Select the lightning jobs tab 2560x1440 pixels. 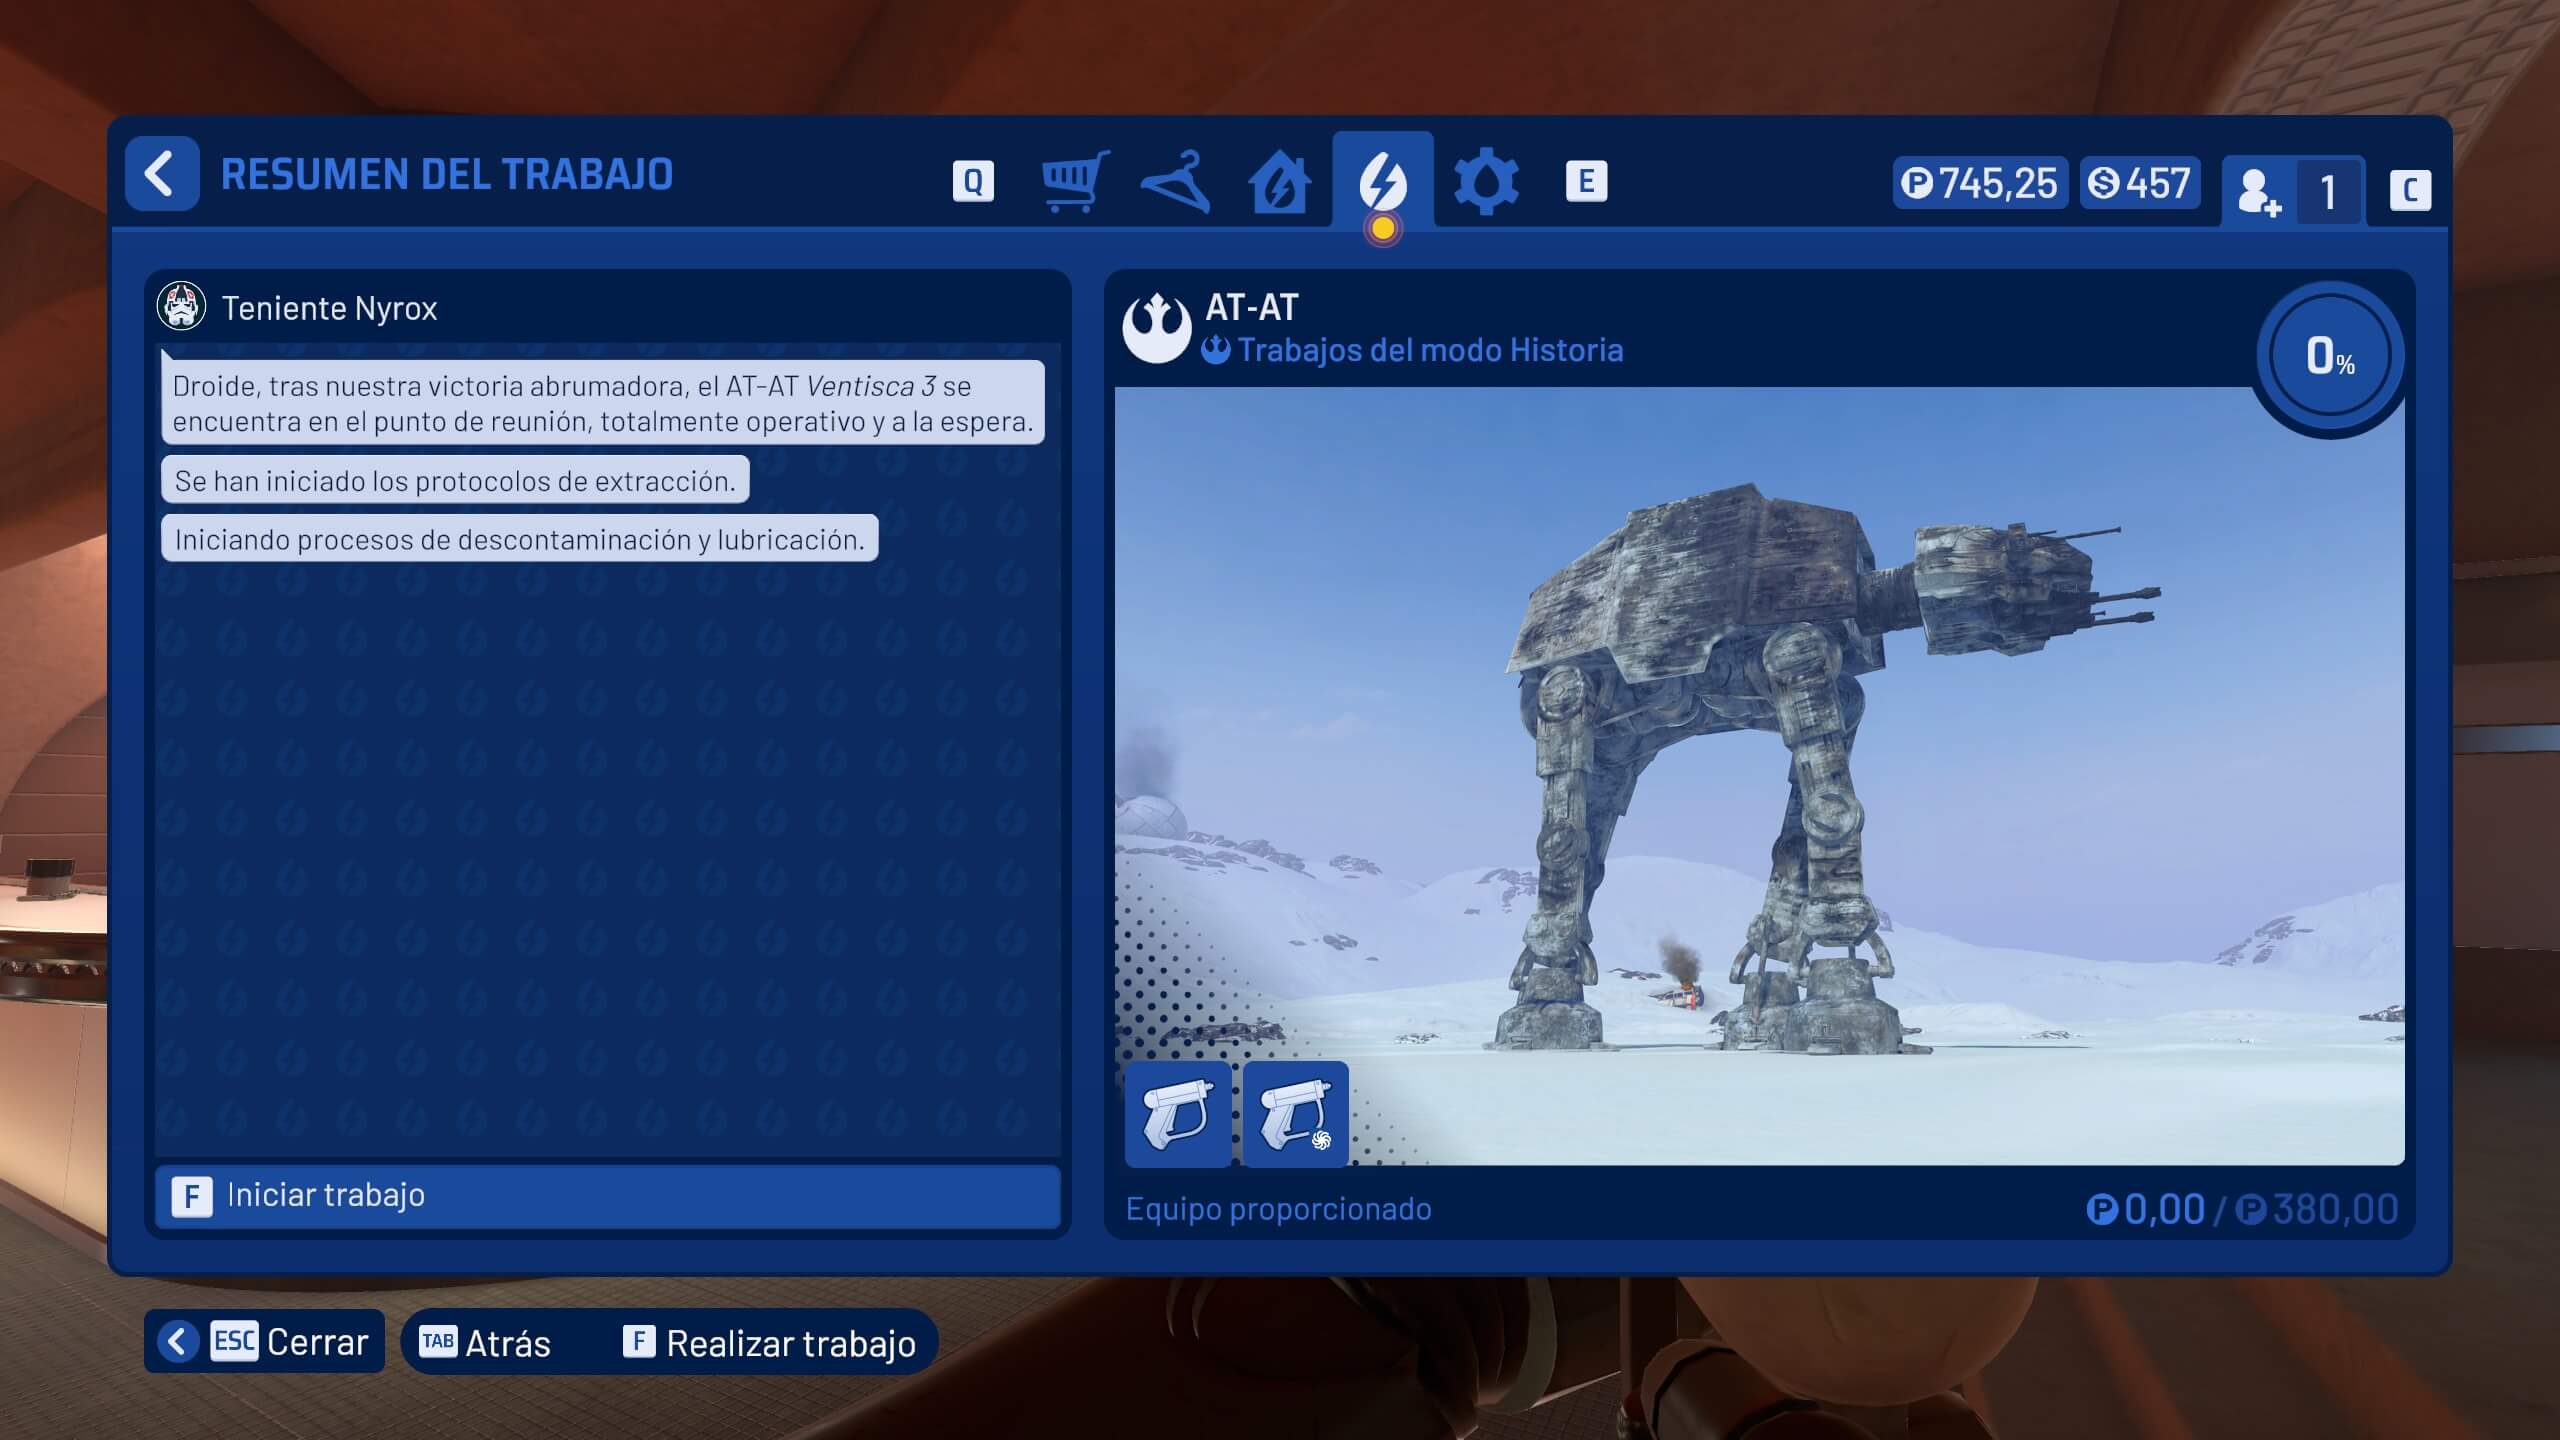point(1382,181)
